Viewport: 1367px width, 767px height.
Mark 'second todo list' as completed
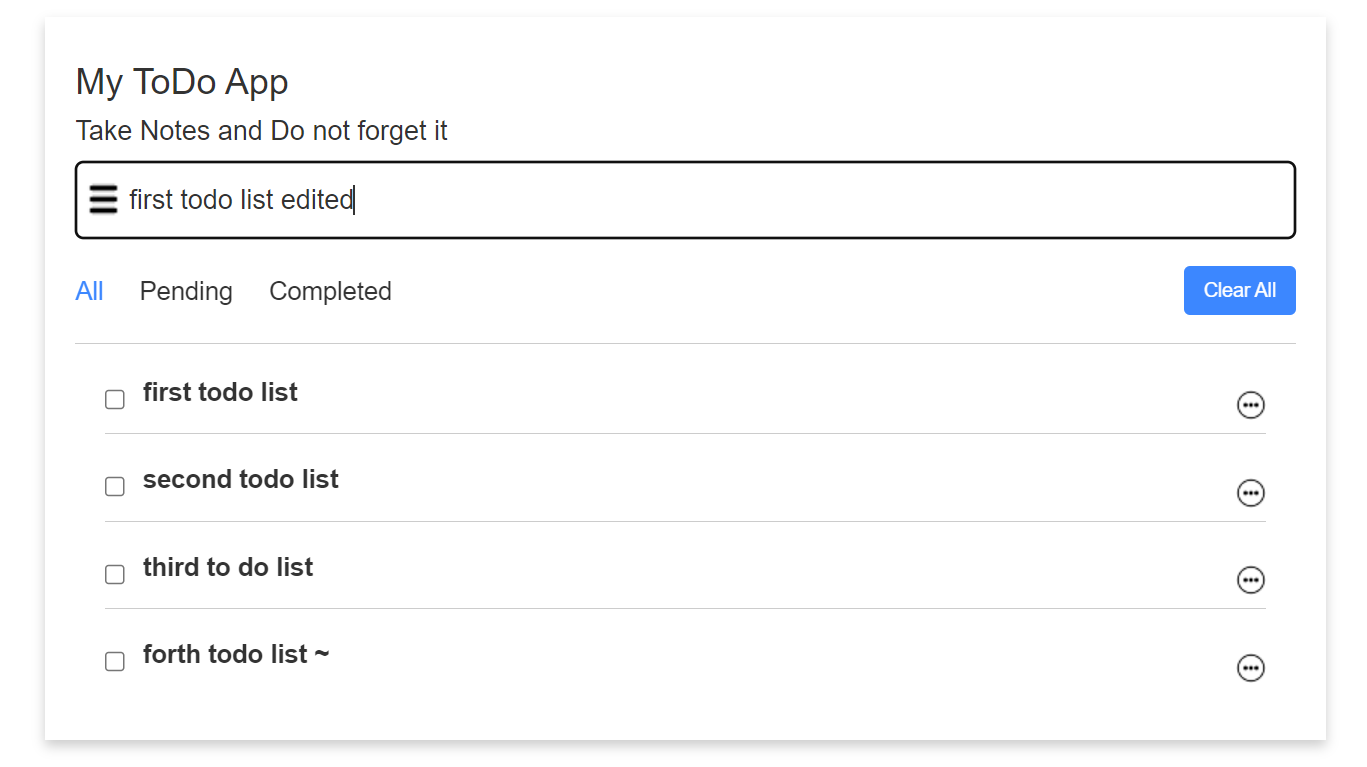[x=114, y=486]
